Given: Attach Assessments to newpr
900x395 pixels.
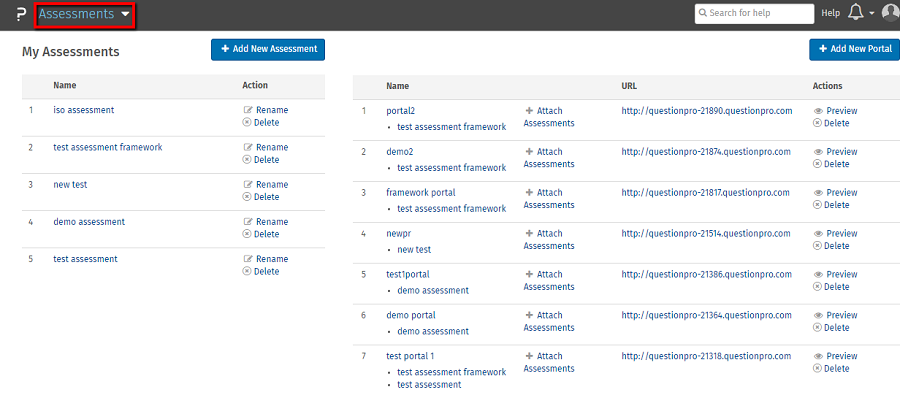Looking at the screenshot, I should coord(549,239).
